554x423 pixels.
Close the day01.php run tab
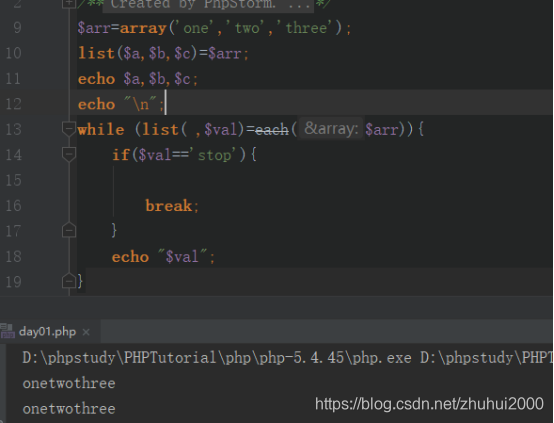point(86,332)
